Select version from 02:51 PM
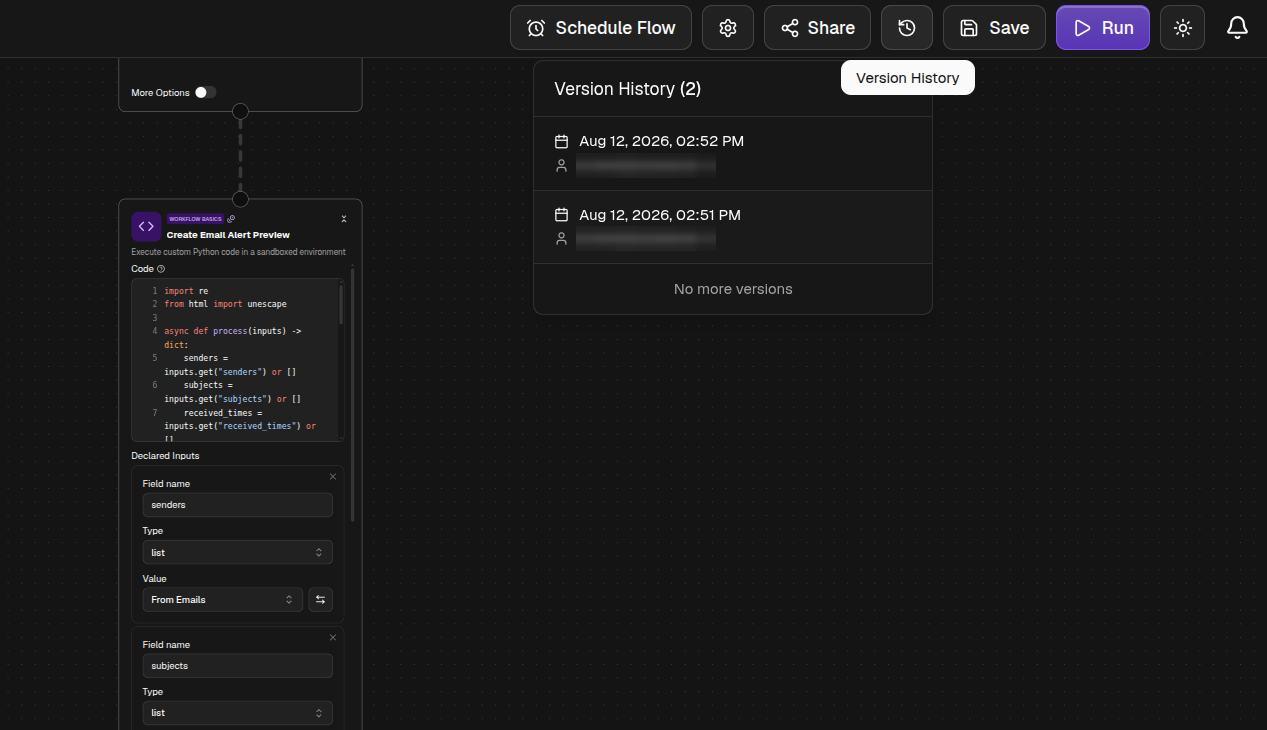This screenshot has width=1267, height=730. point(733,227)
